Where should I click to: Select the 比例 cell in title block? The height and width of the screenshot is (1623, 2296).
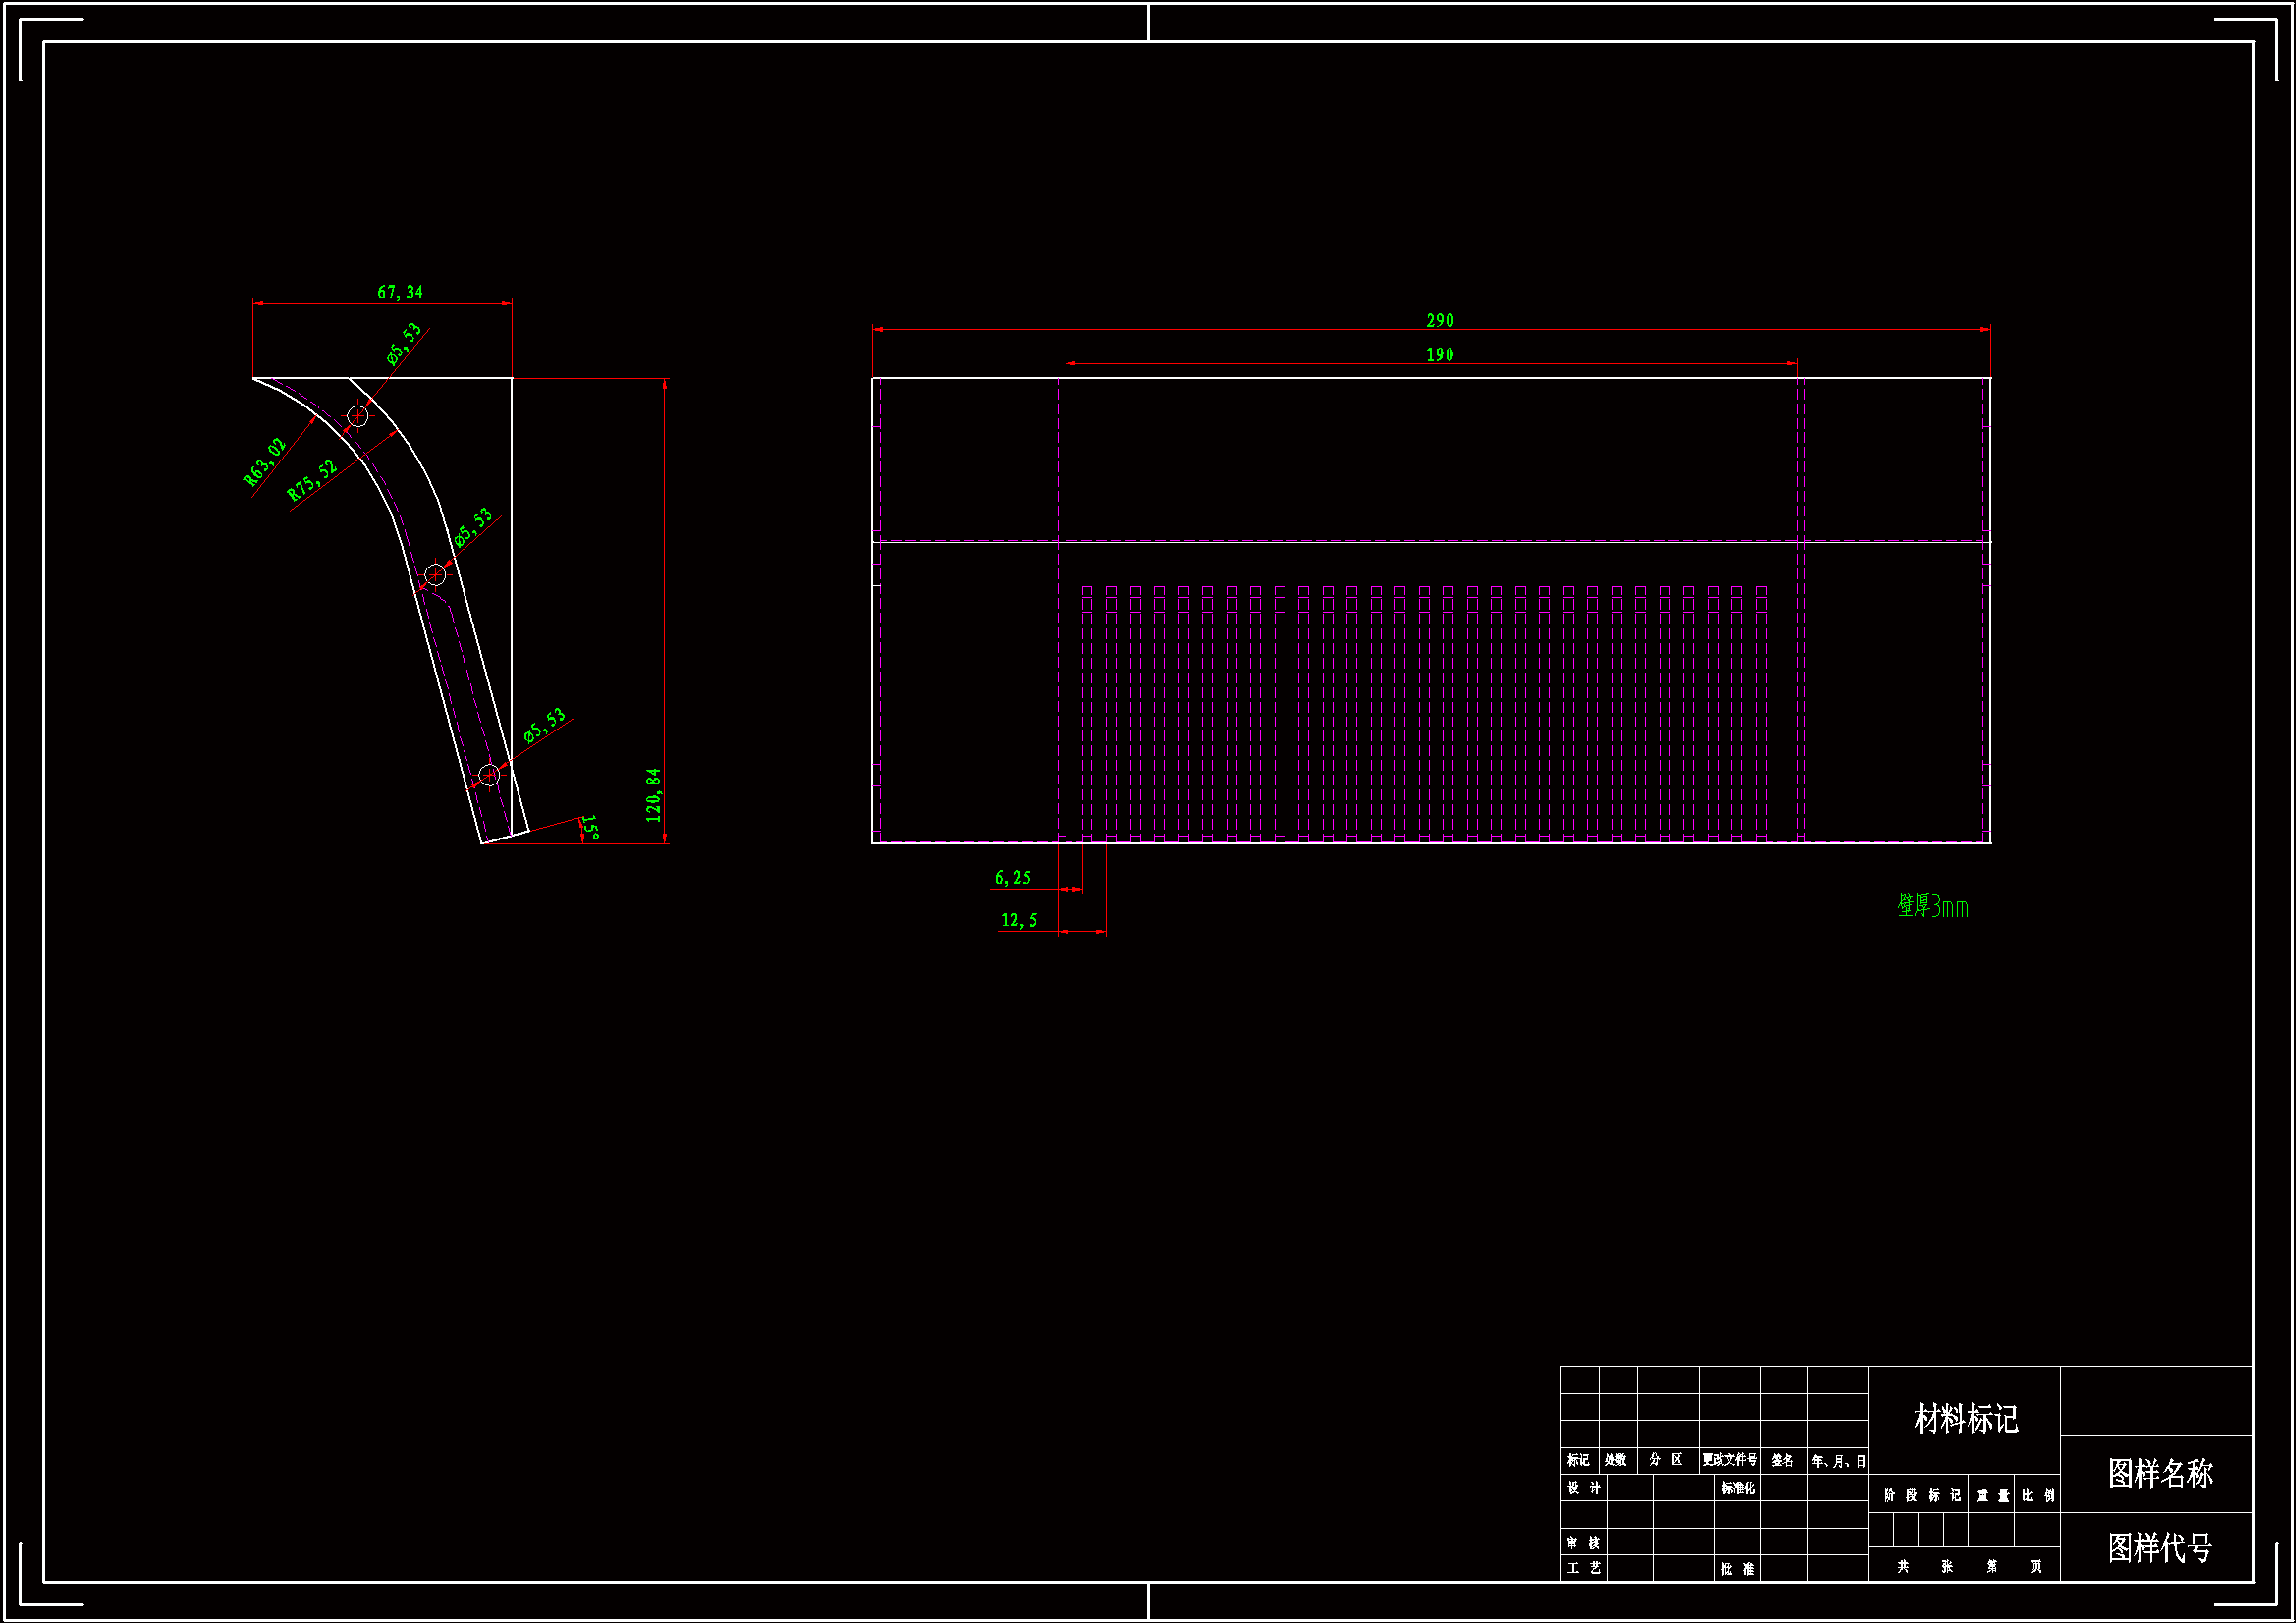pyautogui.click(x=2037, y=1495)
